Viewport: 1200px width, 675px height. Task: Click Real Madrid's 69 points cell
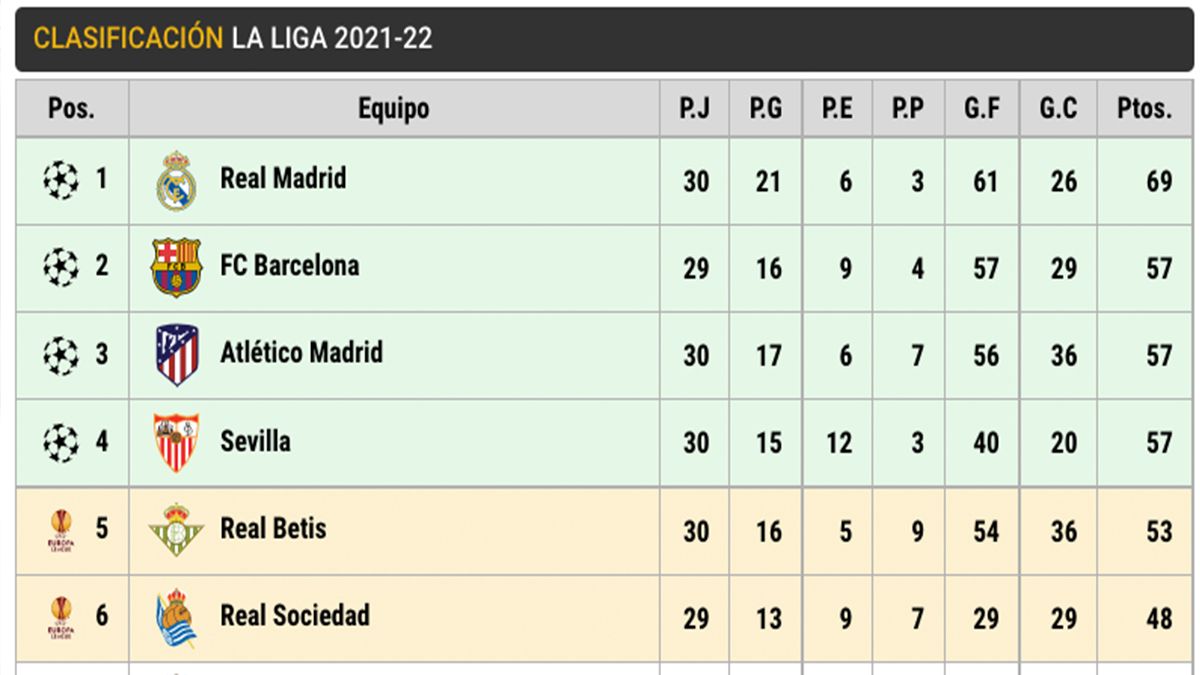tap(1158, 182)
